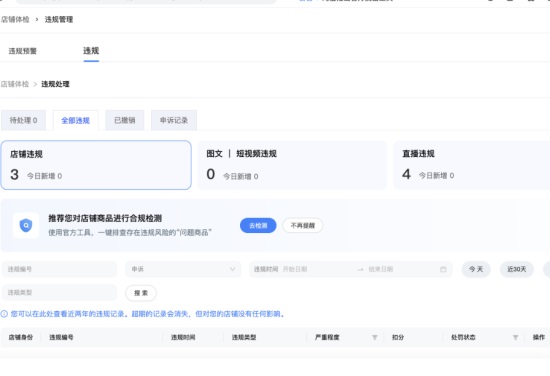This screenshot has width=550, height=376.
Task: Click the blue 去检测 button
Action: tap(258, 225)
